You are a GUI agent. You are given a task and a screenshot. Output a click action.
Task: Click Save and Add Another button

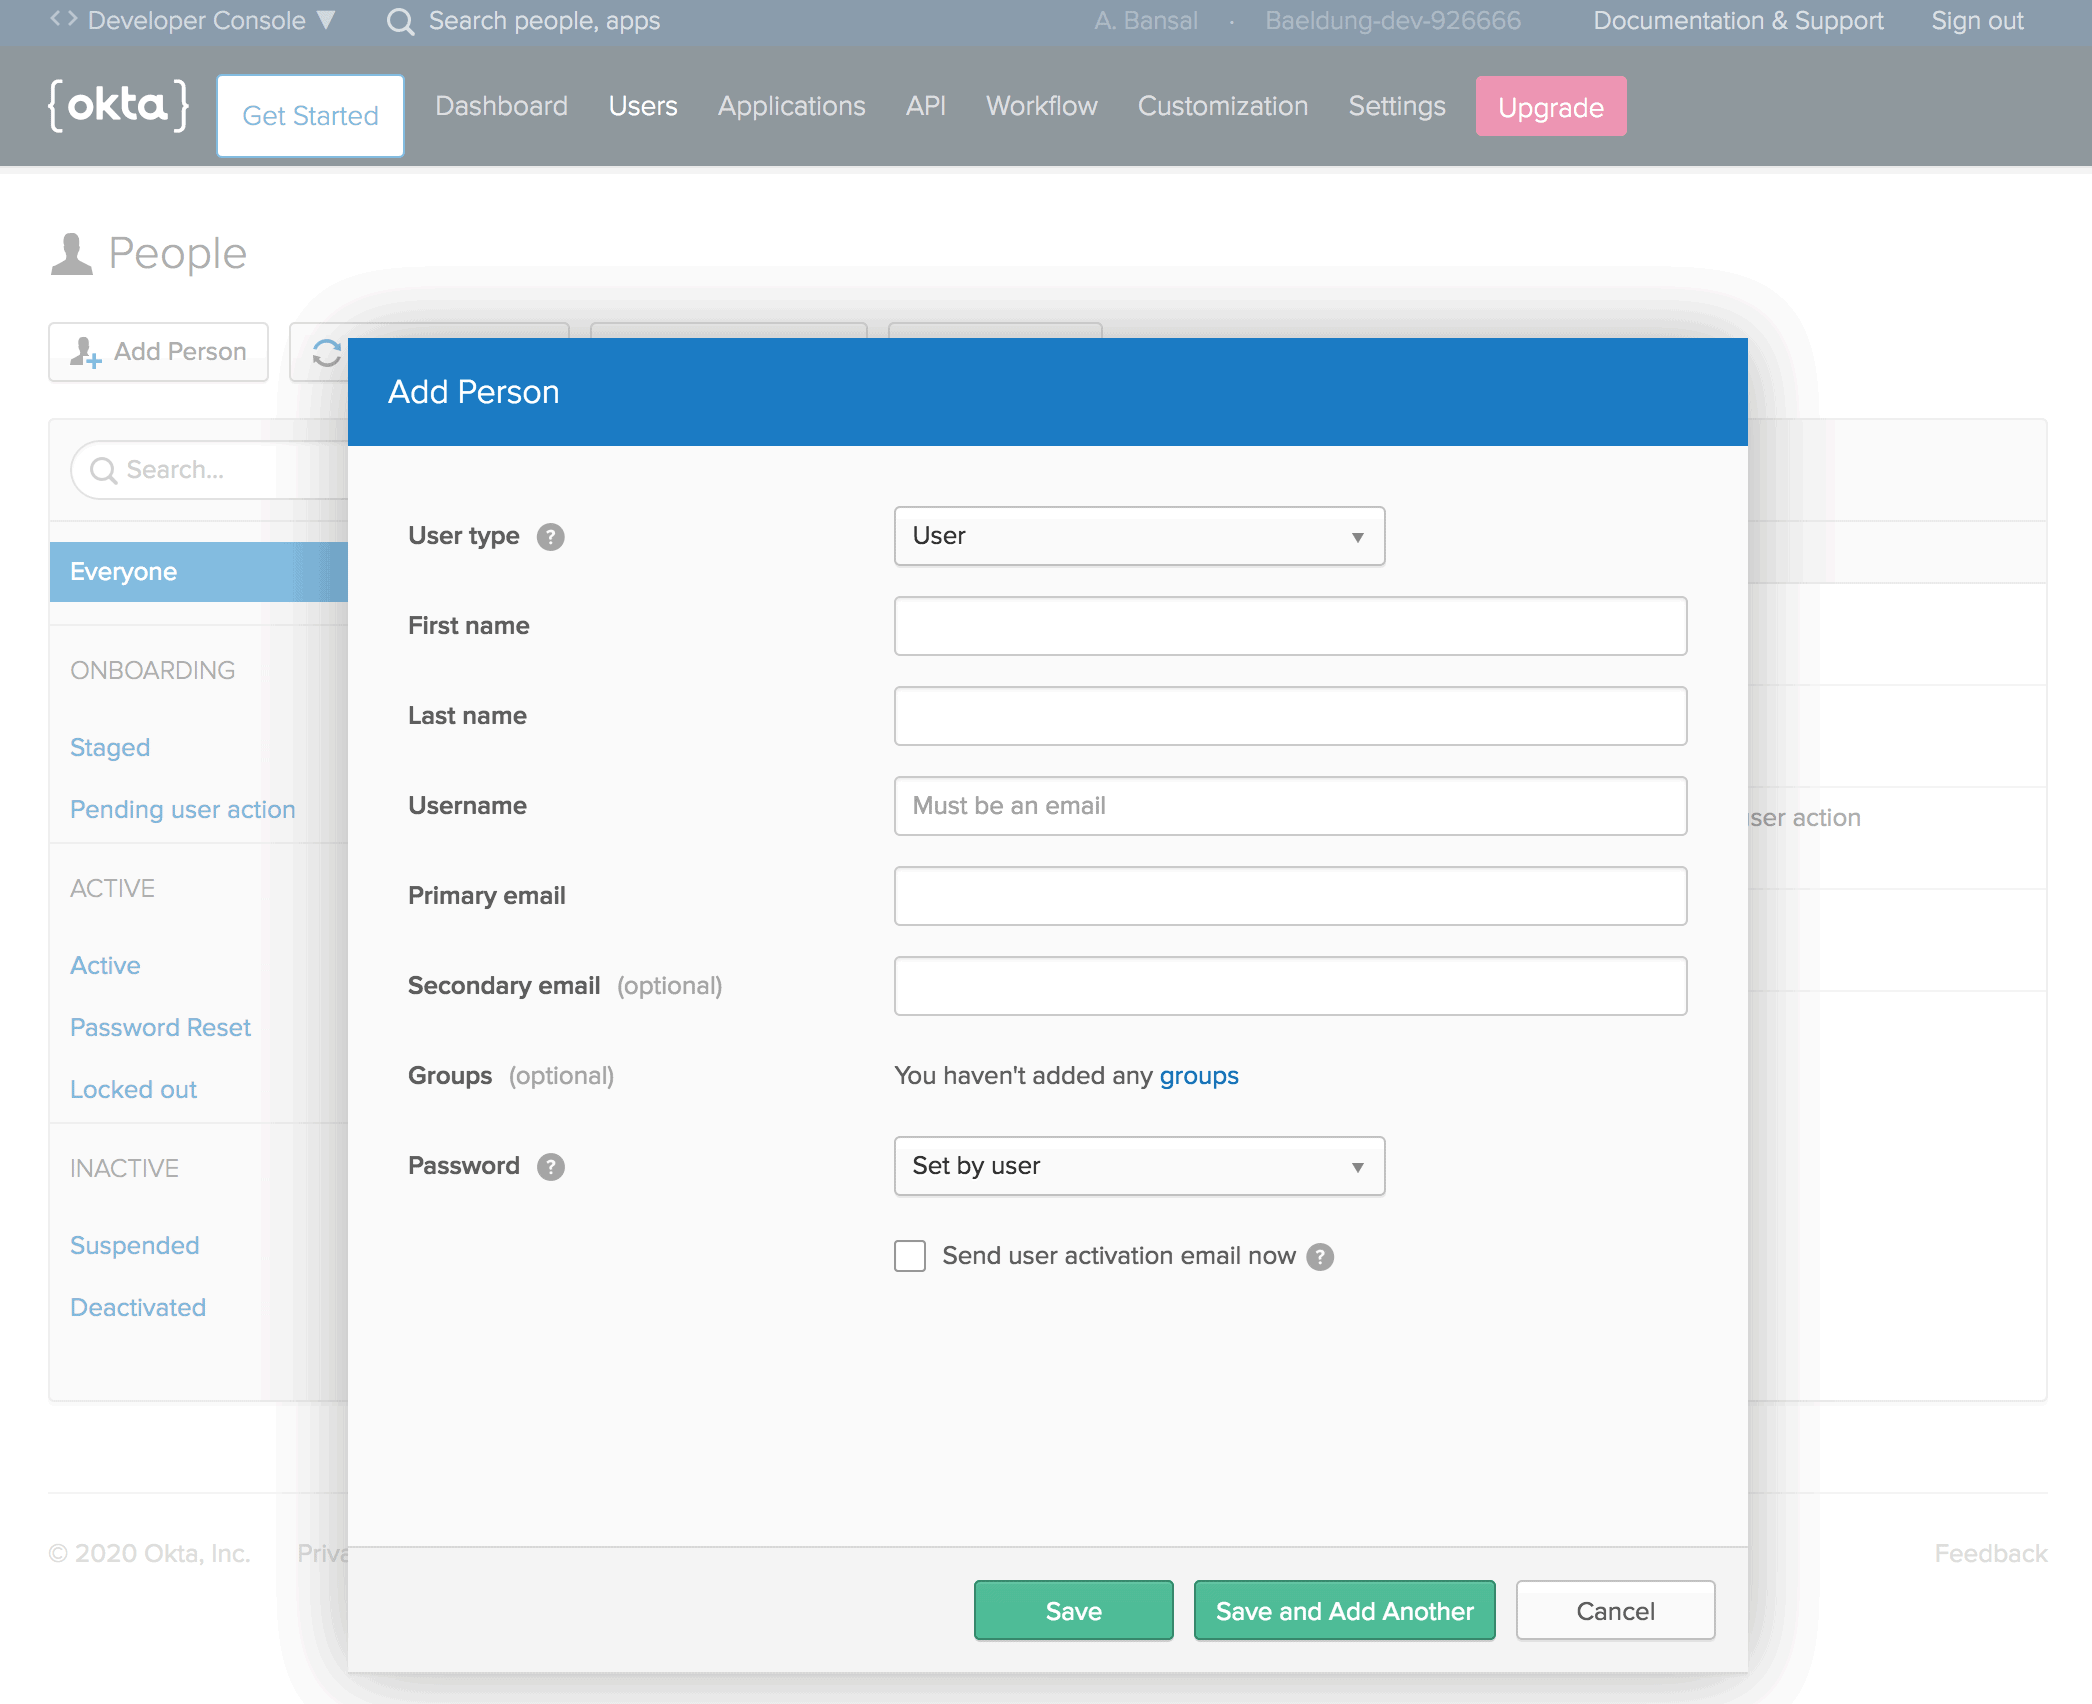1344,1610
